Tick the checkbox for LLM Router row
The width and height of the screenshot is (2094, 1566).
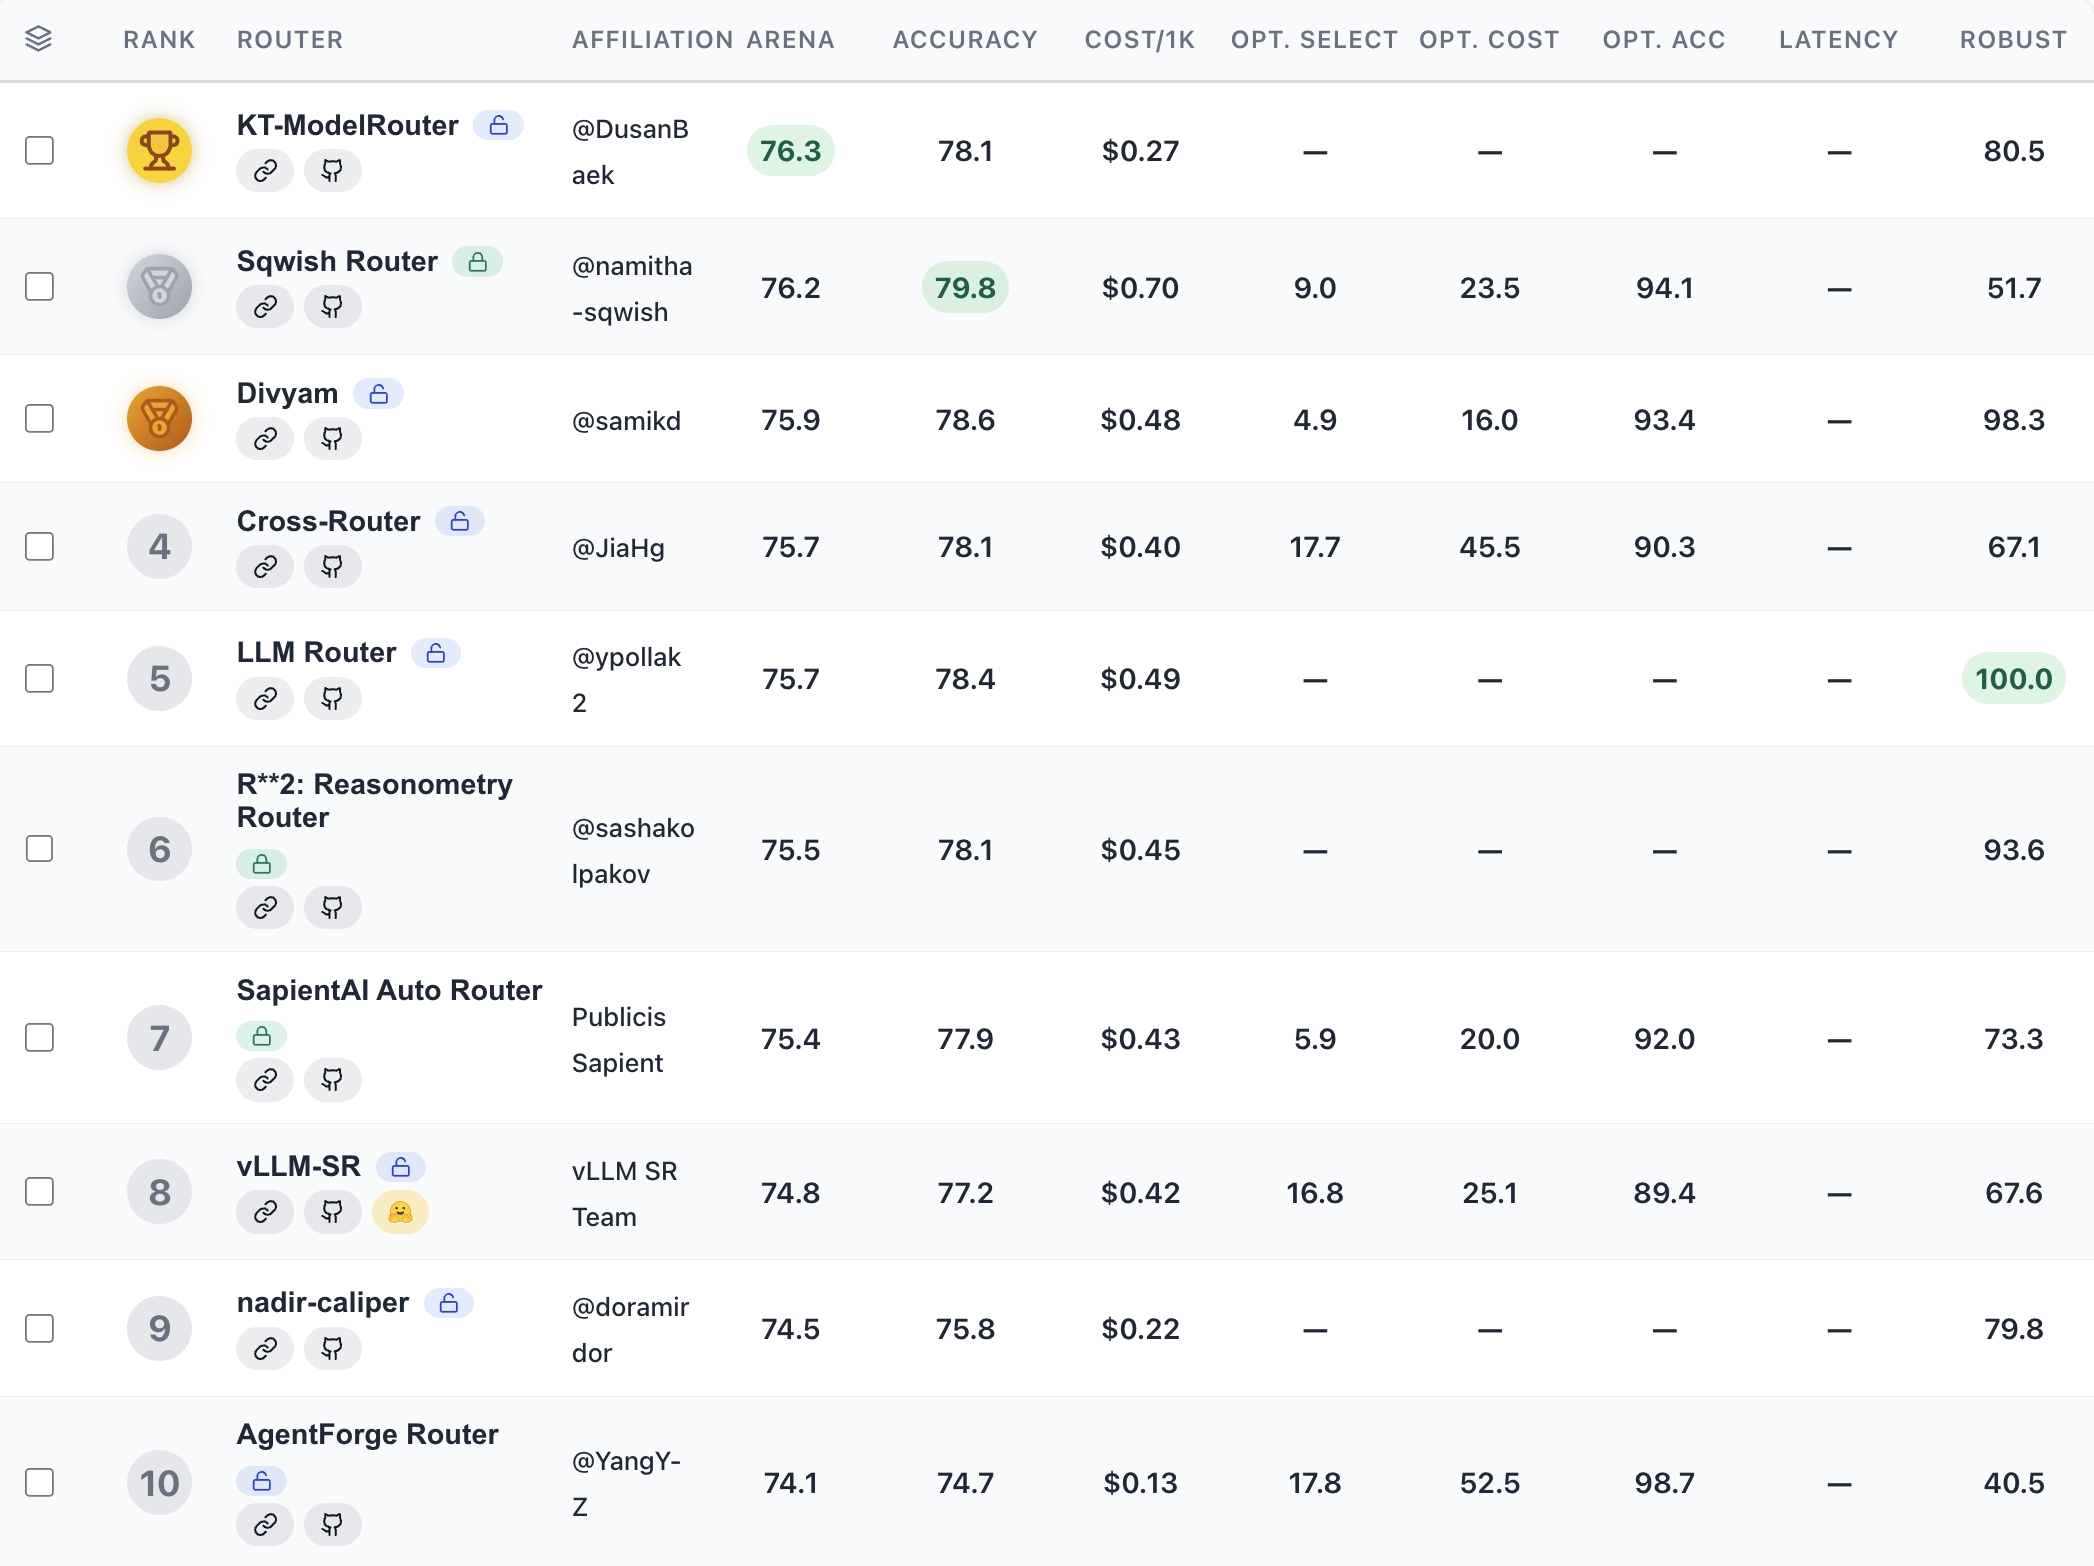click(x=39, y=679)
